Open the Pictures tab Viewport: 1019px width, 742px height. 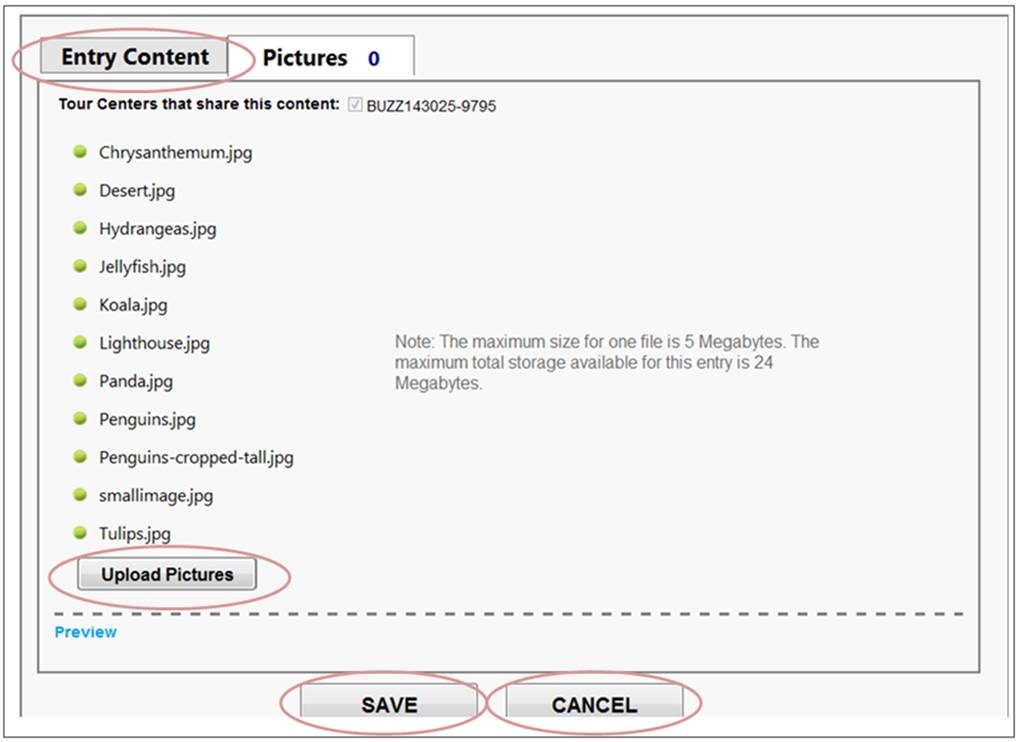coord(320,58)
